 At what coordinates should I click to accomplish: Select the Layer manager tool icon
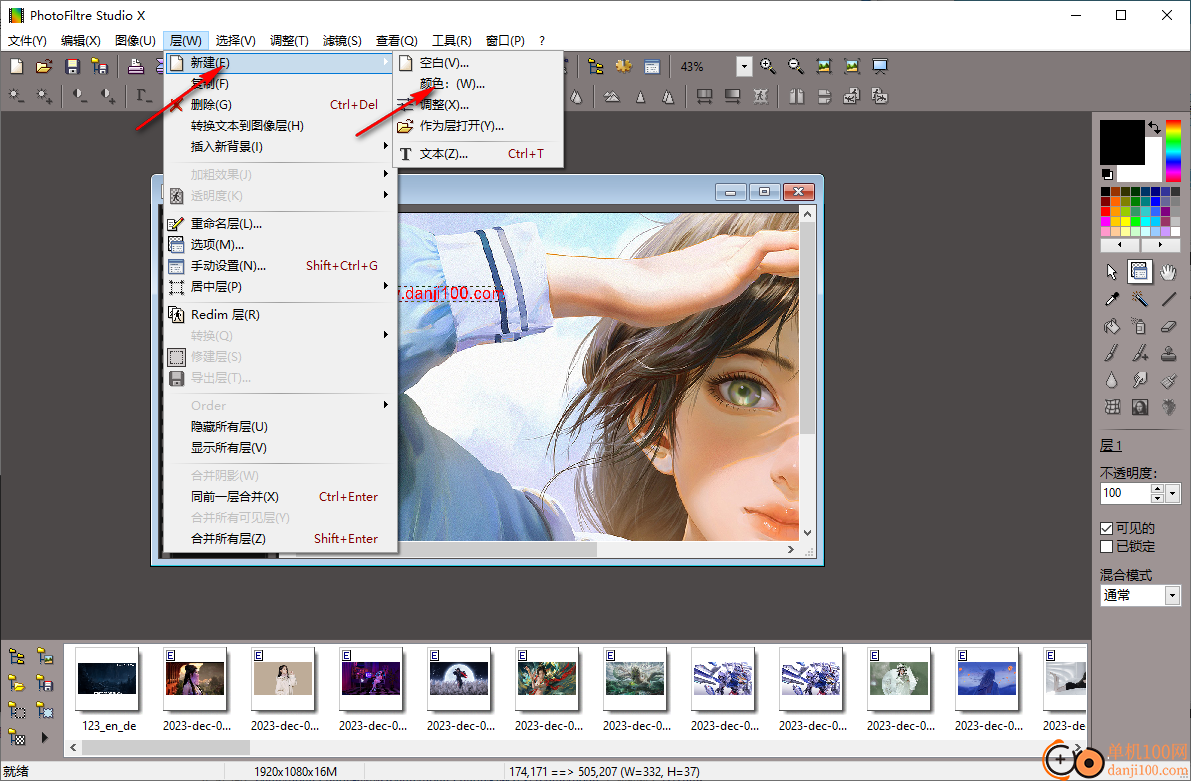pyautogui.click(x=1139, y=272)
